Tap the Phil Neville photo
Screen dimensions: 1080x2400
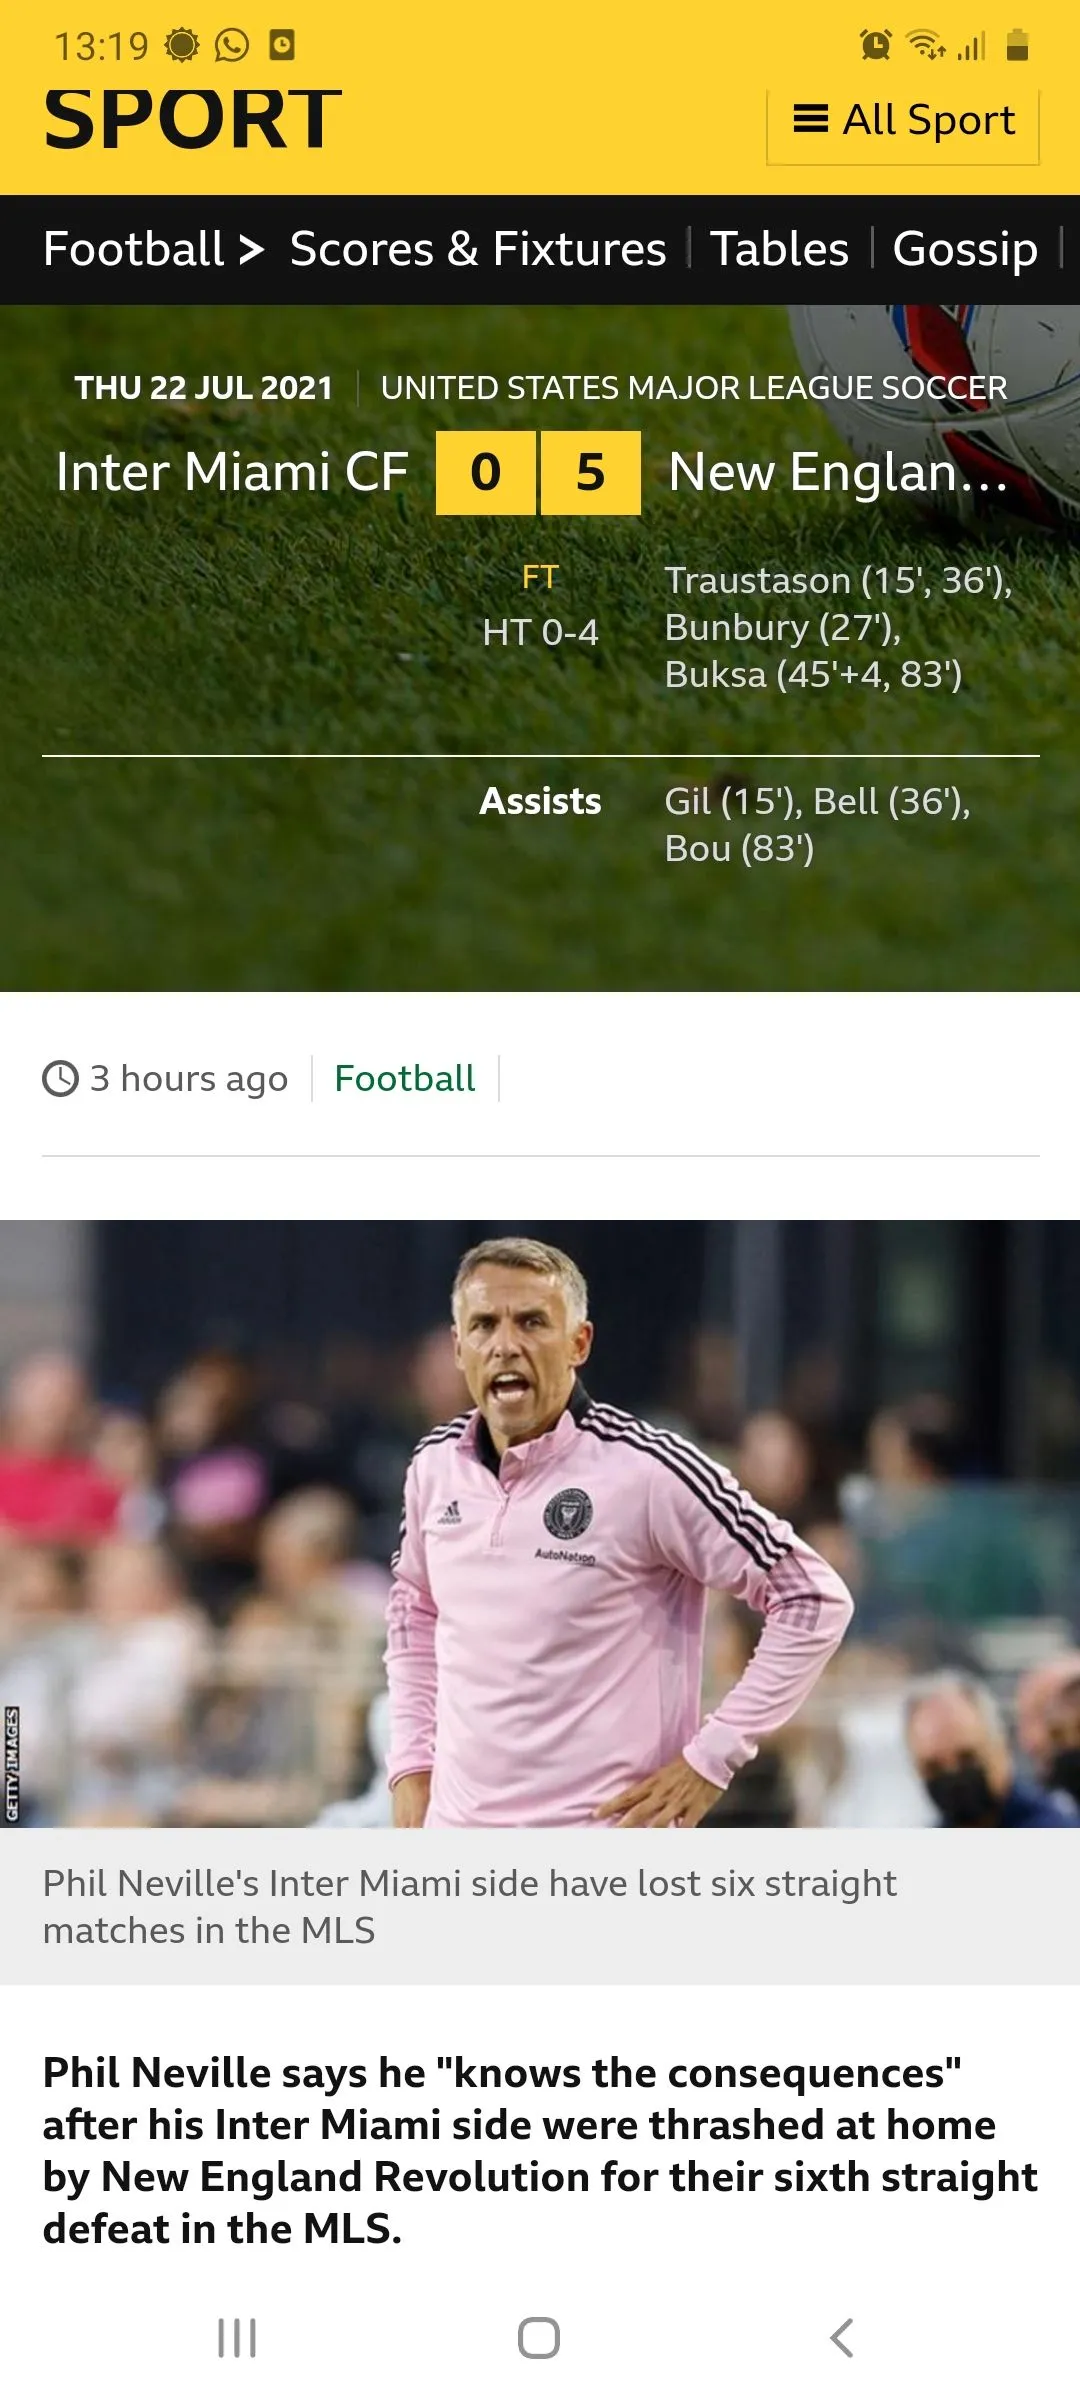540,1524
